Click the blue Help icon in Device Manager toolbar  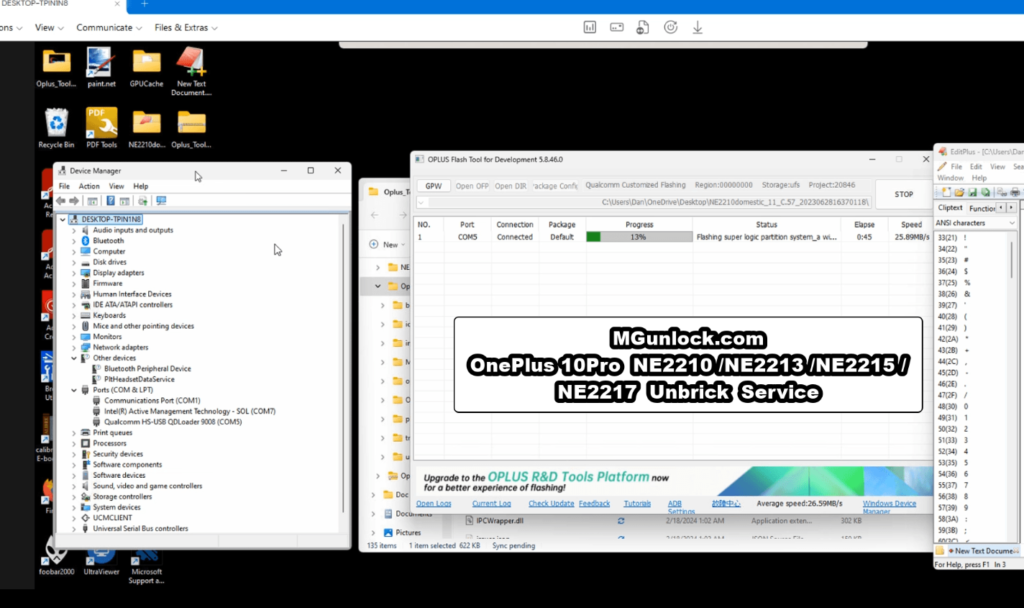(x=110, y=201)
